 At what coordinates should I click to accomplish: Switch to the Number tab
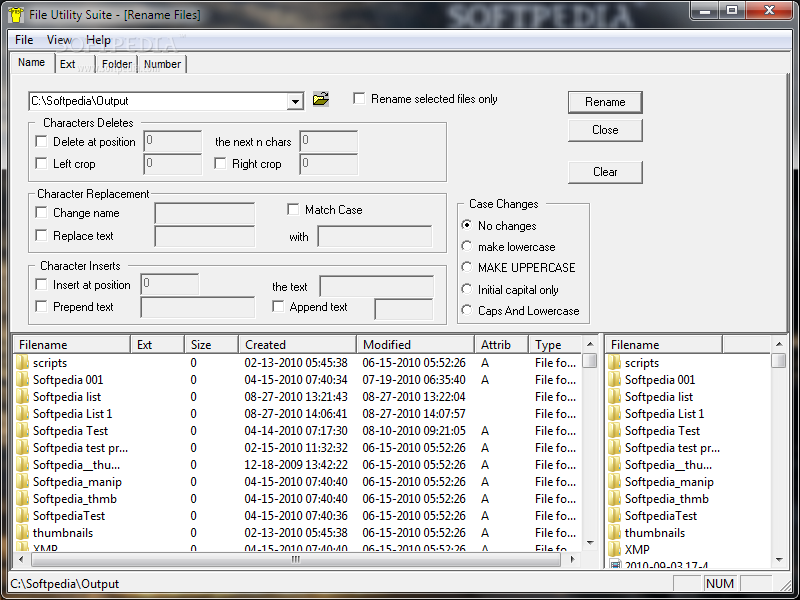click(x=162, y=64)
